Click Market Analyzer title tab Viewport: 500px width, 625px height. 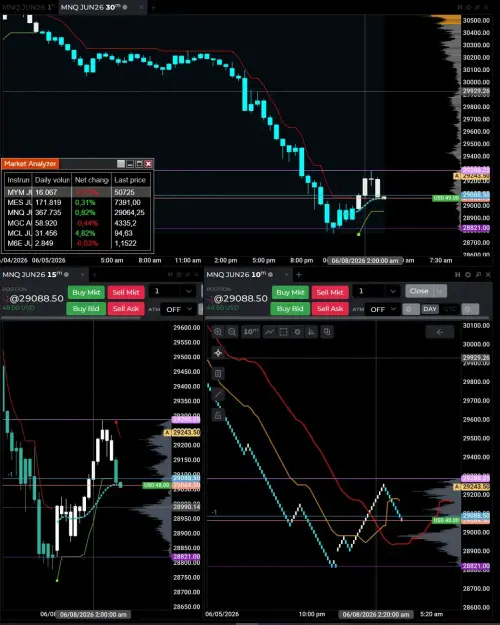pos(30,163)
